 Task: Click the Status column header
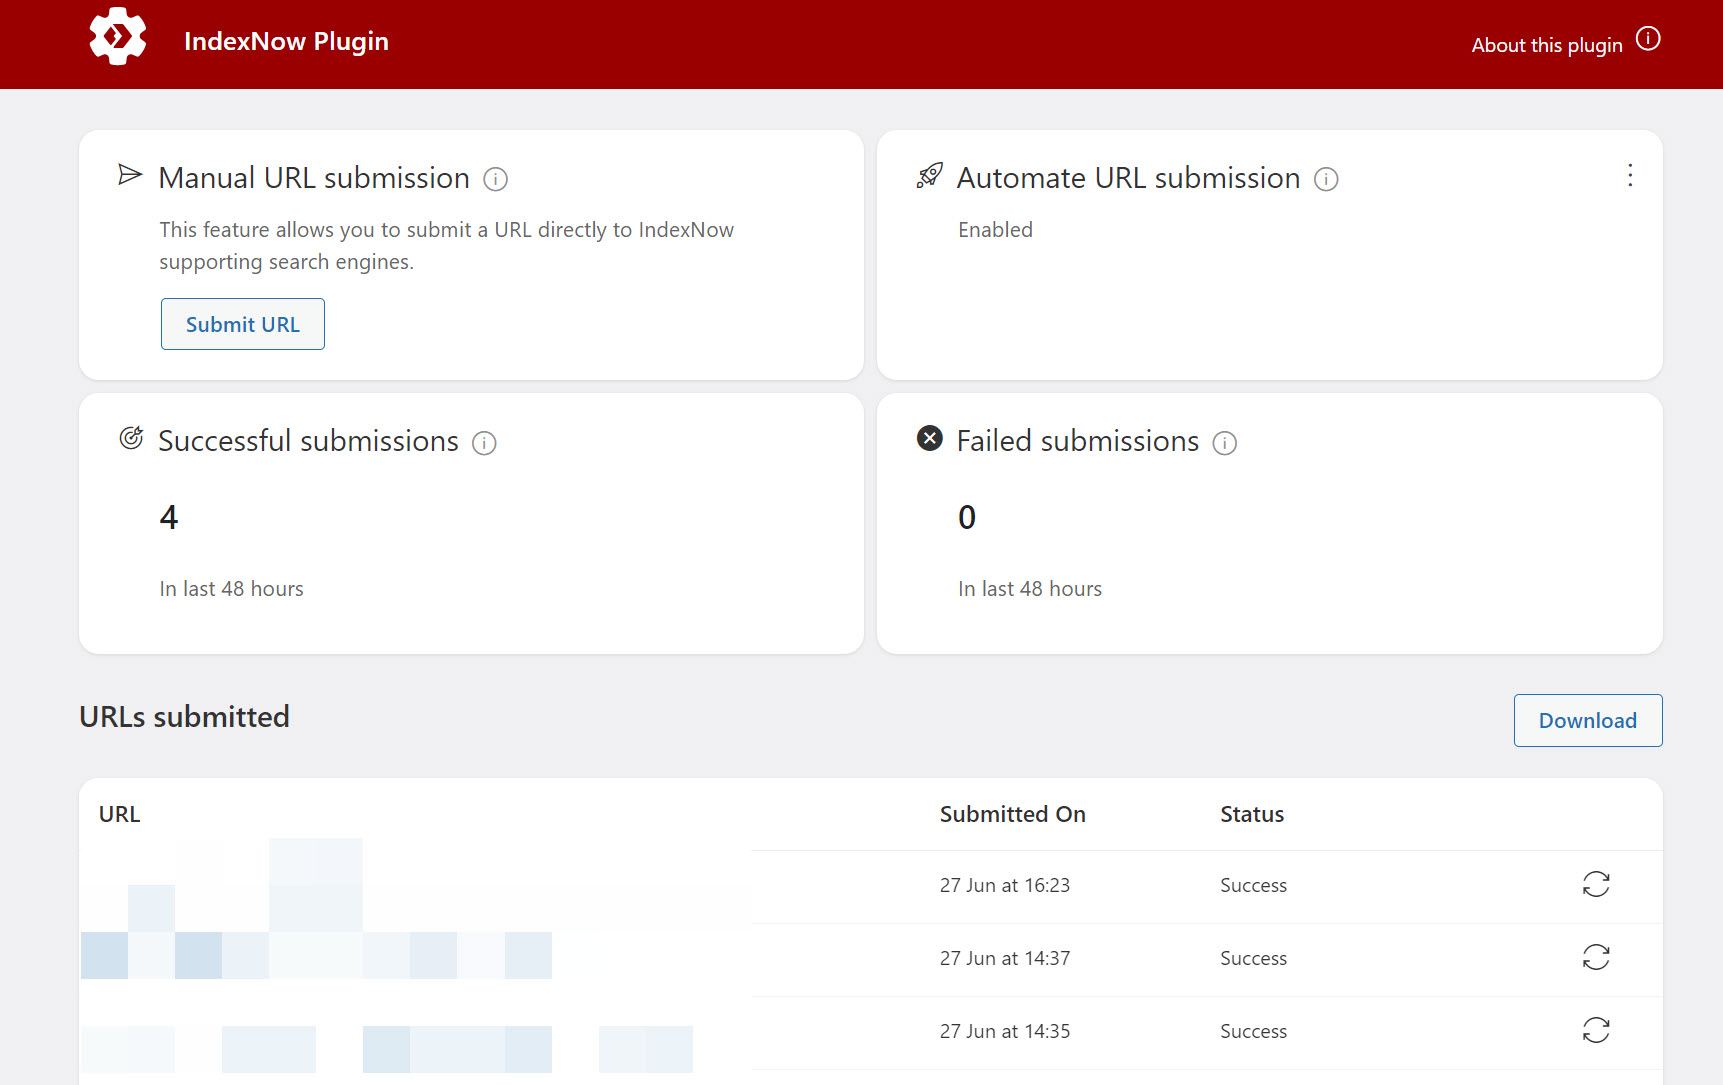pos(1252,814)
